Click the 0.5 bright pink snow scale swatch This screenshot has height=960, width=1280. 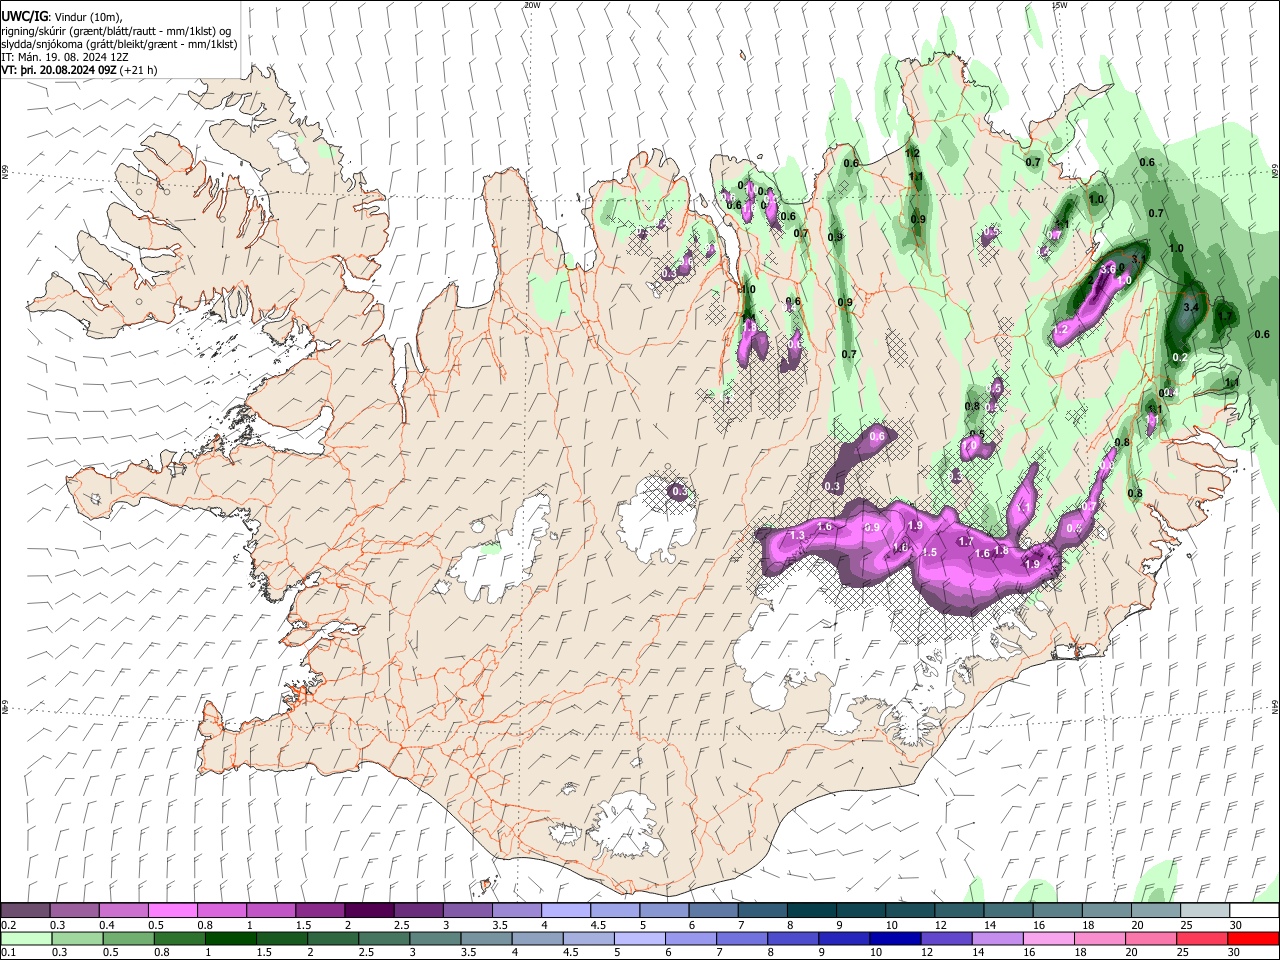click(173, 911)
